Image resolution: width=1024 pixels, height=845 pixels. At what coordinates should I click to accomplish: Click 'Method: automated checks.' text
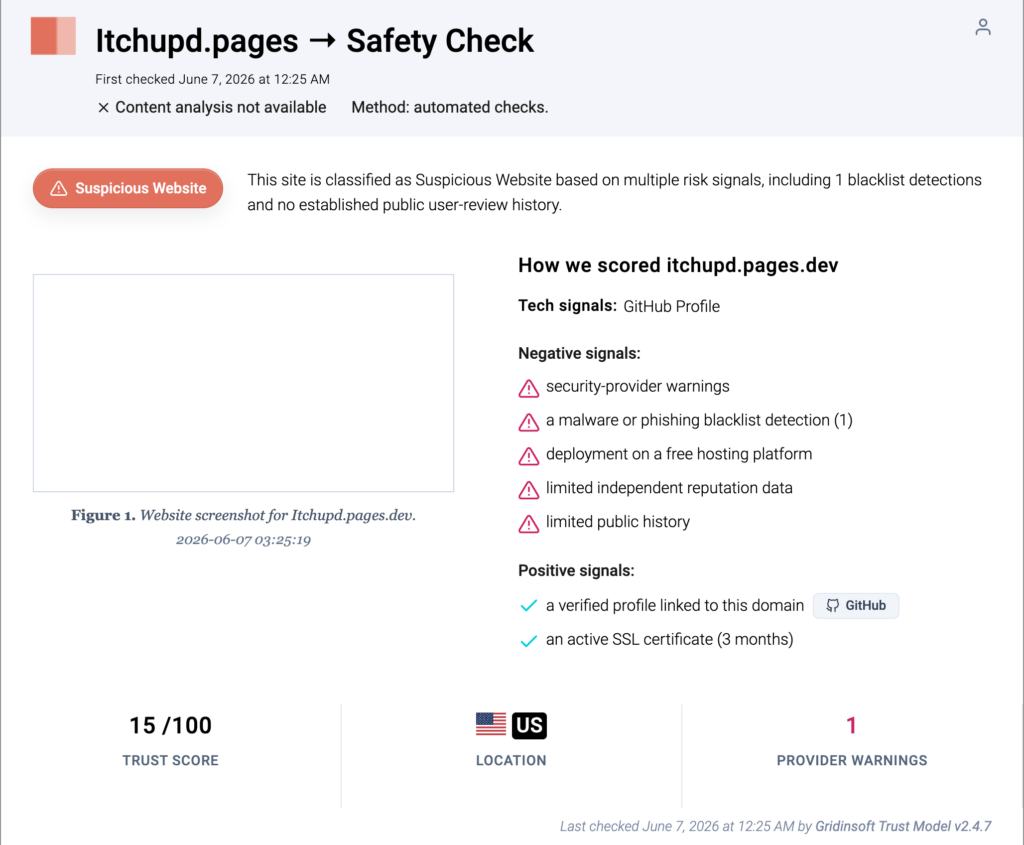(450, 107)
